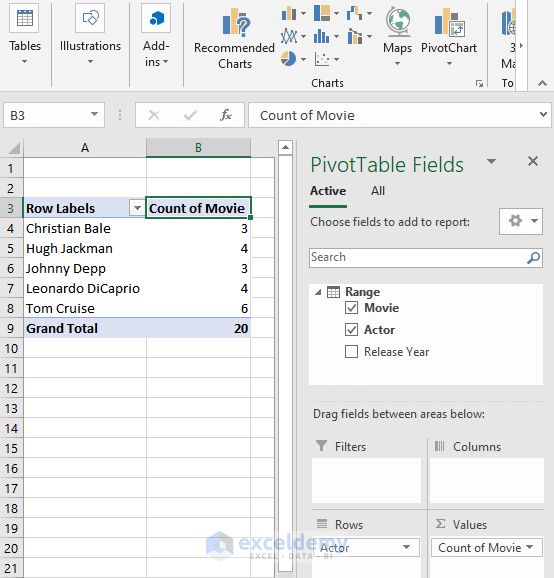Open the pie chart dropdown arrow
This screenshot has height=578, width=554.
coord(303,59)
